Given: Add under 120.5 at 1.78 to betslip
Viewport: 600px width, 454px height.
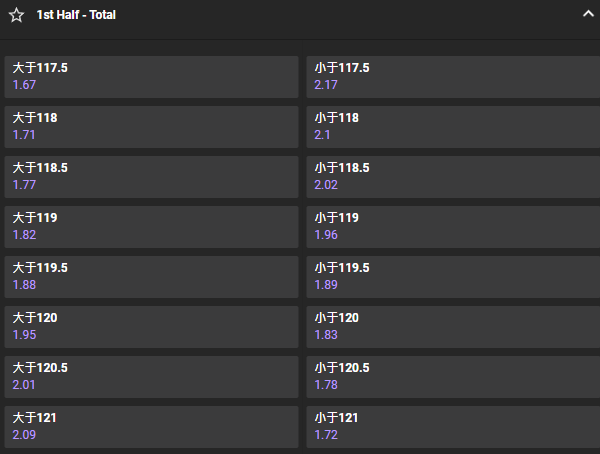Looking at the screenshot, I should click(x=453, y=377).
